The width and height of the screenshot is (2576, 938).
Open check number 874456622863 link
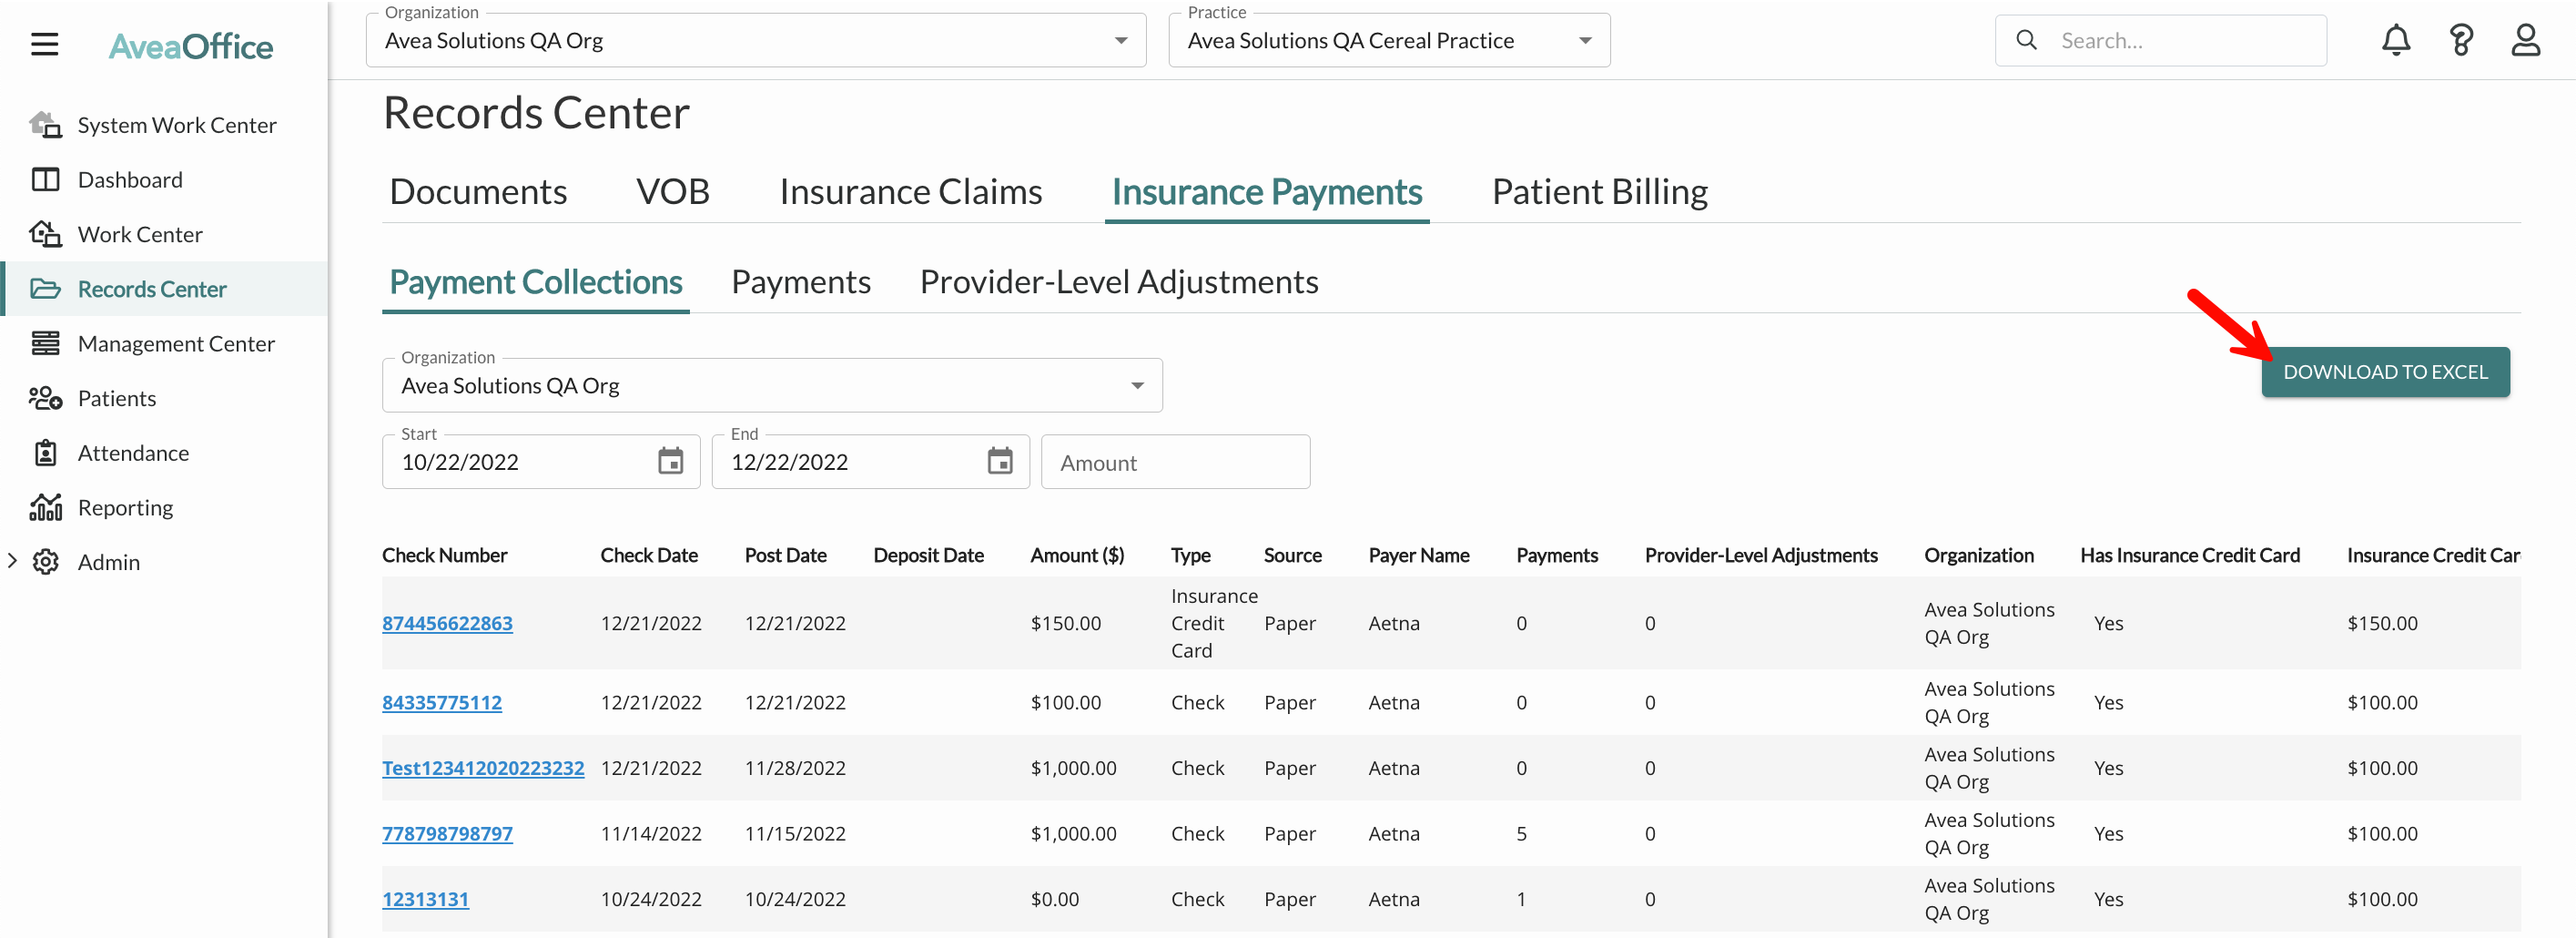(x=447, y=623)
